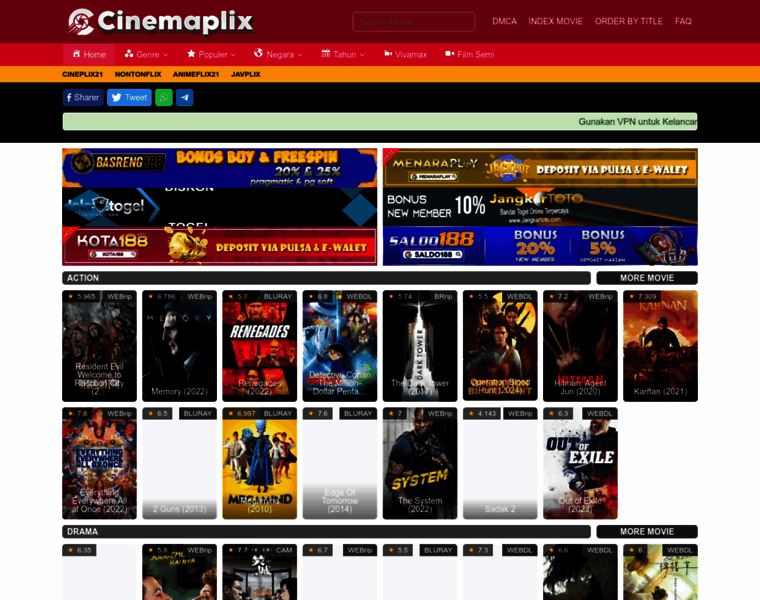Click the lalatogel ad banner
Screen dimensions: 760x600
click(220, 207)
